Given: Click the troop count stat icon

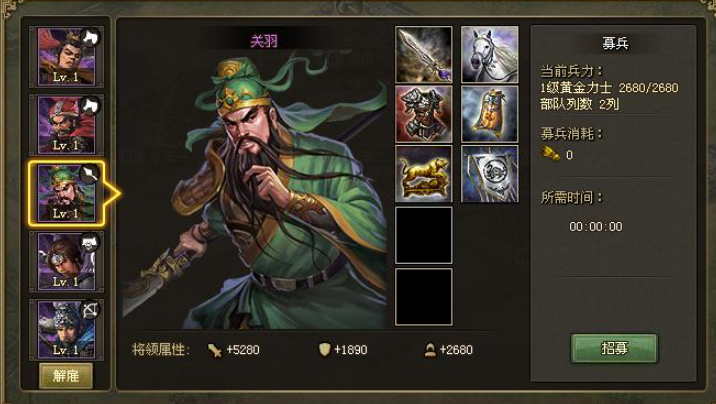Looking at the screenshot, I should [430, 350].
